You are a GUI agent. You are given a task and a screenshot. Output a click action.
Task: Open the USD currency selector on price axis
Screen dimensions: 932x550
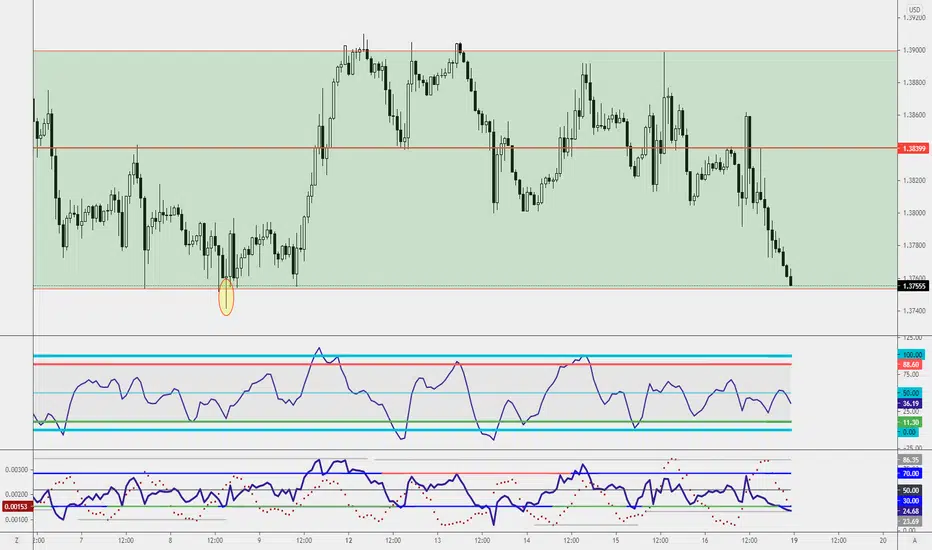click(x=914, y=10)
